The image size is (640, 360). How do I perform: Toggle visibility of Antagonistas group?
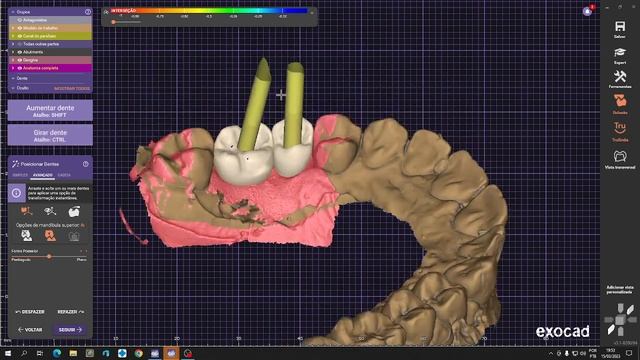click(19, 20)
